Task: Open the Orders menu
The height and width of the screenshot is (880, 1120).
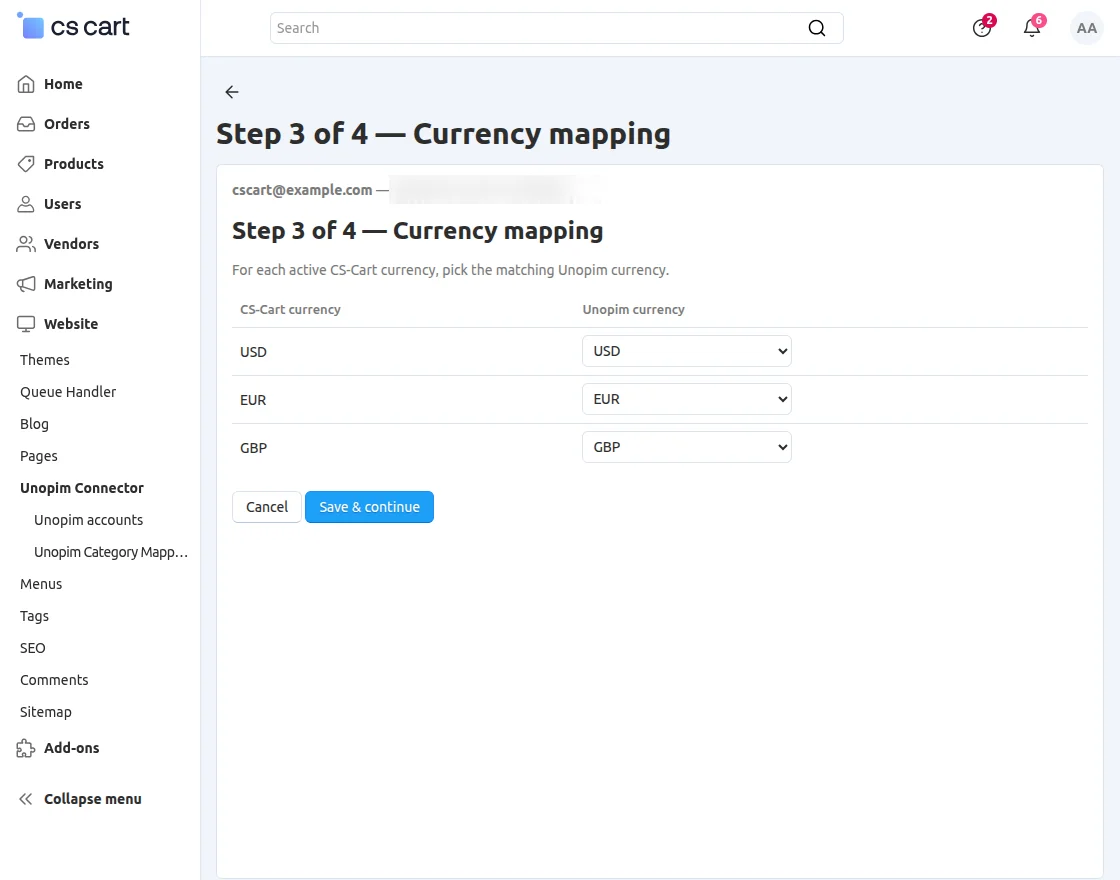Action: coord(66,124)
